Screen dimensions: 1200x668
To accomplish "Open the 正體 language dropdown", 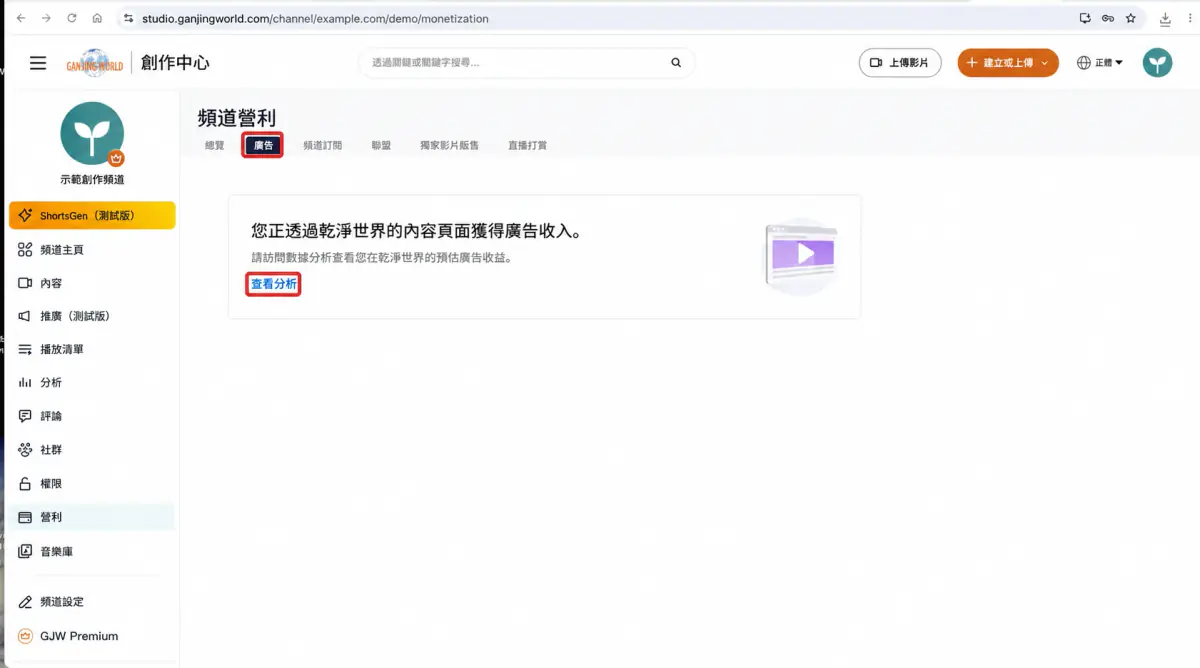I will click(1100, 63).
